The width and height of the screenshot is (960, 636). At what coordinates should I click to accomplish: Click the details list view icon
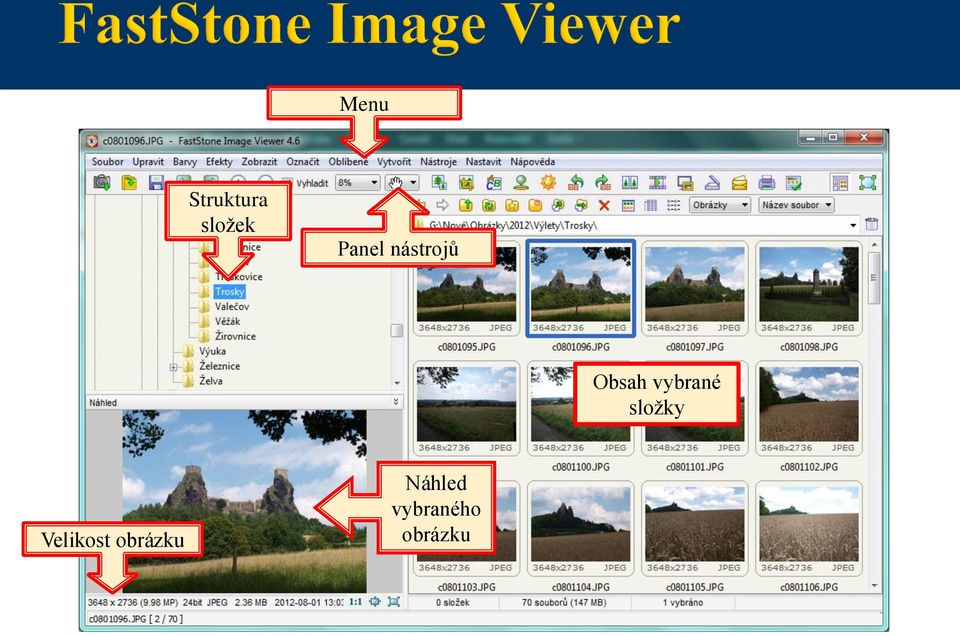coord(674,205)
